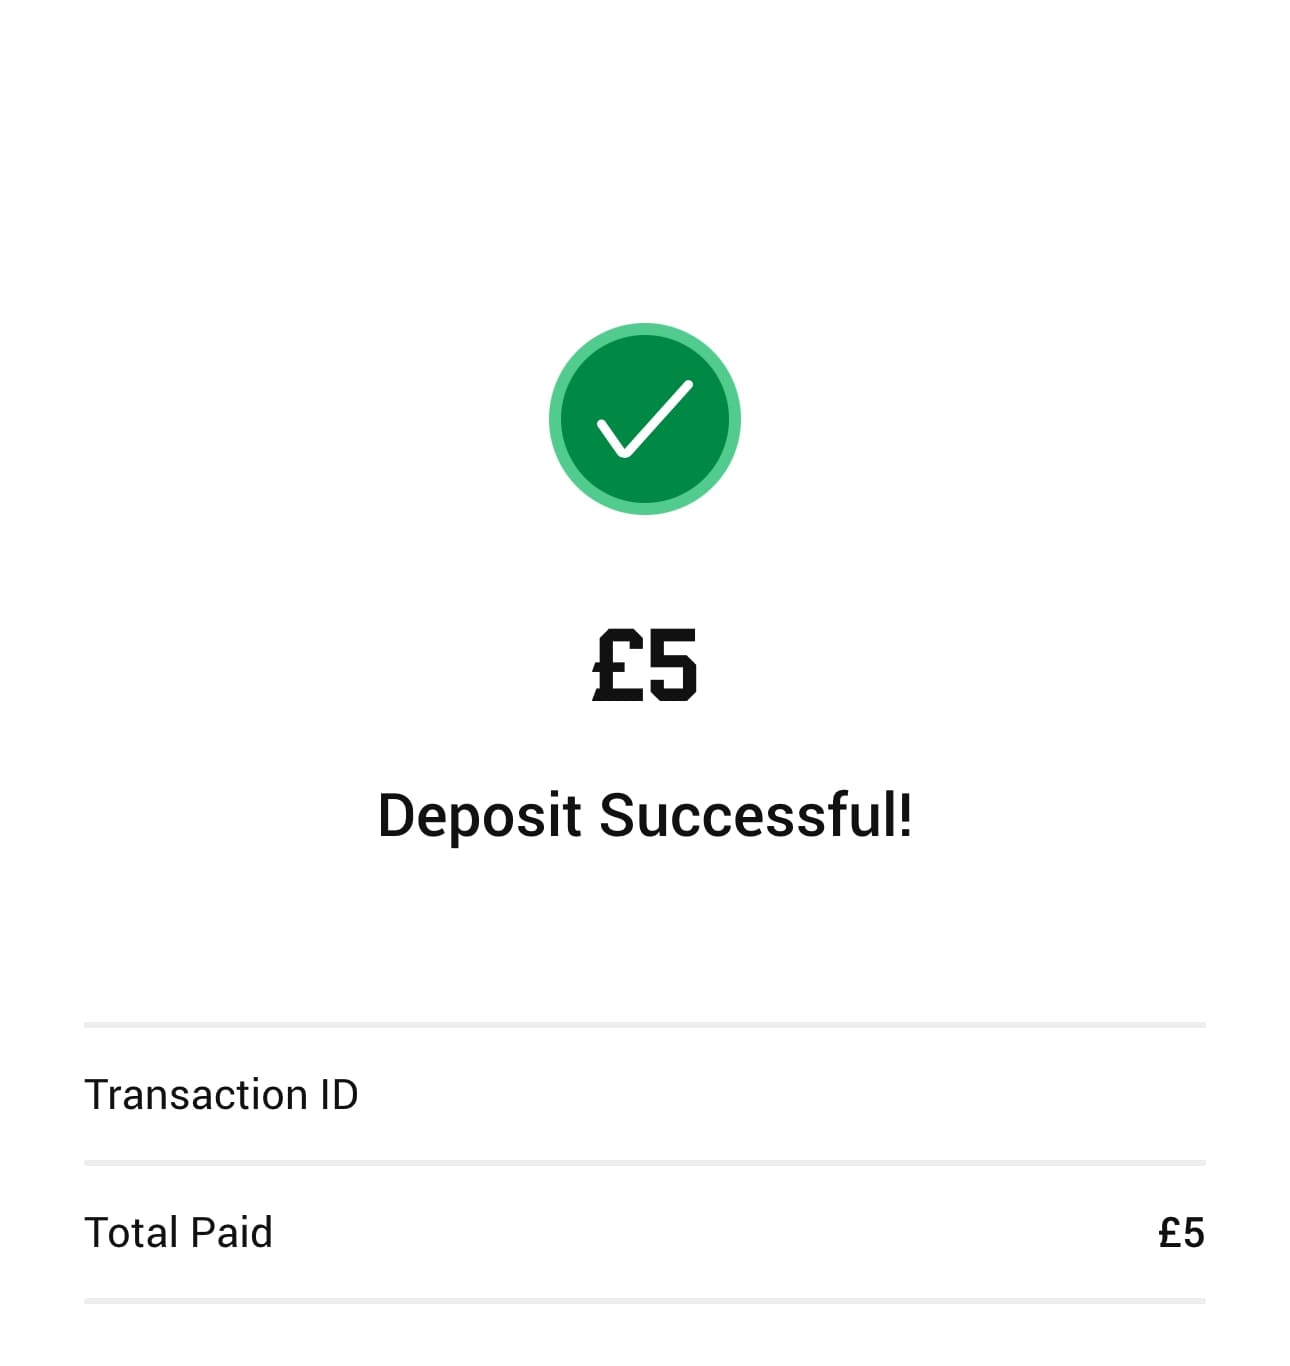Click the Total Paid label
Screen dimensions: 1290x1366
tap(178, 1232)
